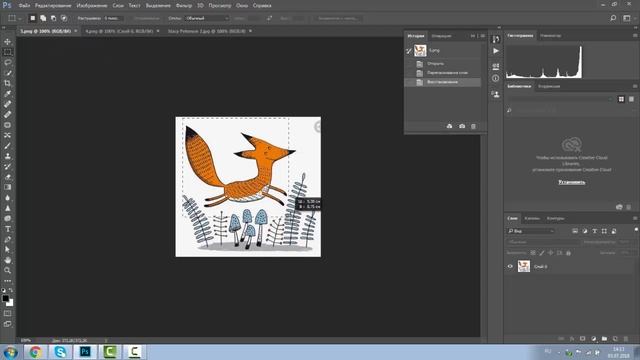
Task: Open the search magnifier in options bar
Action: 613,18
